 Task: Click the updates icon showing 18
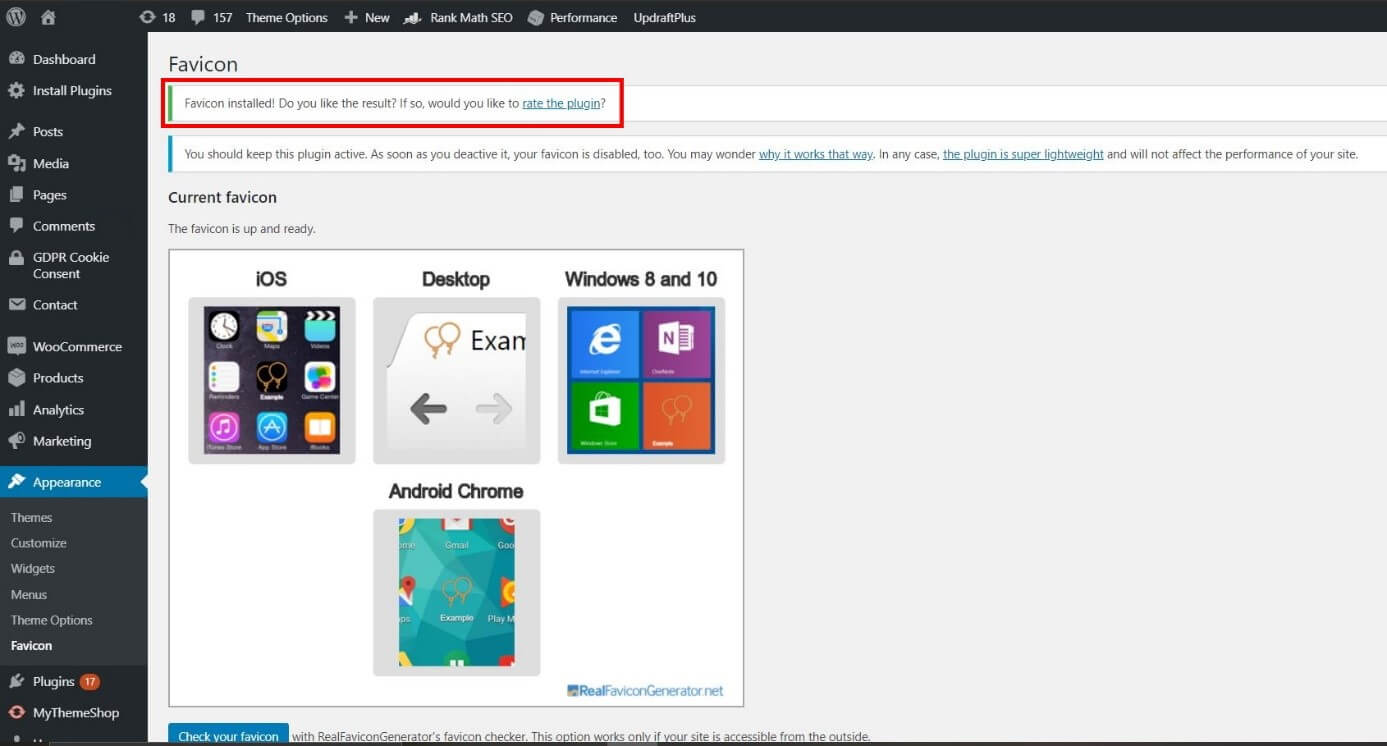(x=157, y=17)
